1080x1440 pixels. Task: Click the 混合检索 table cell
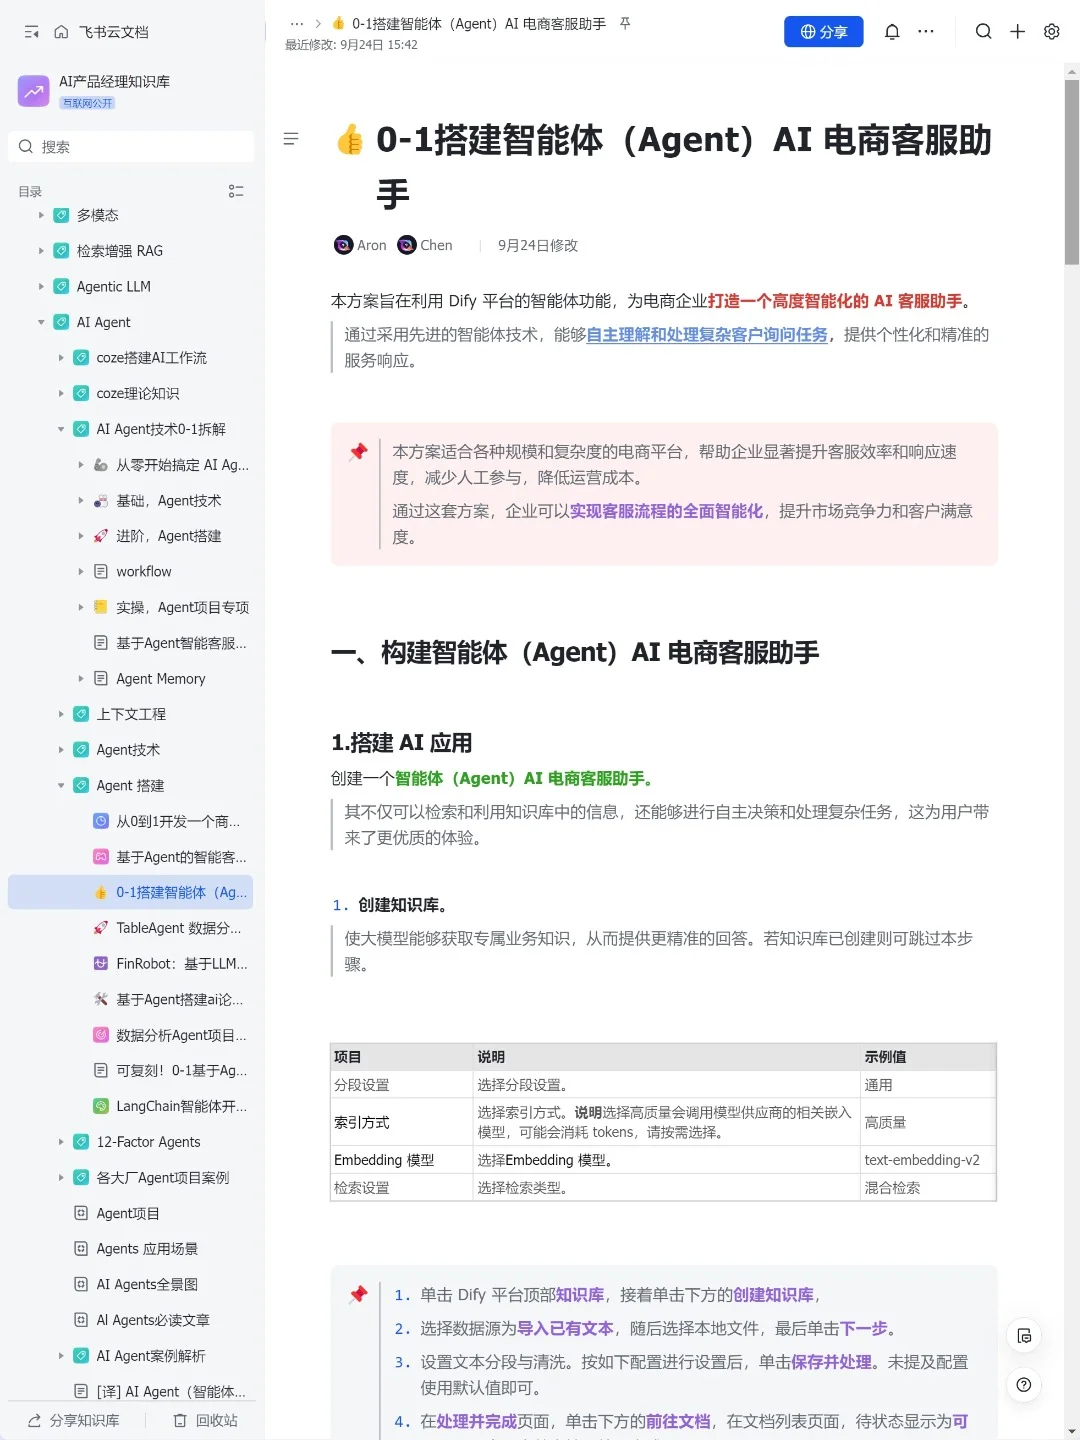point(929,1188)
